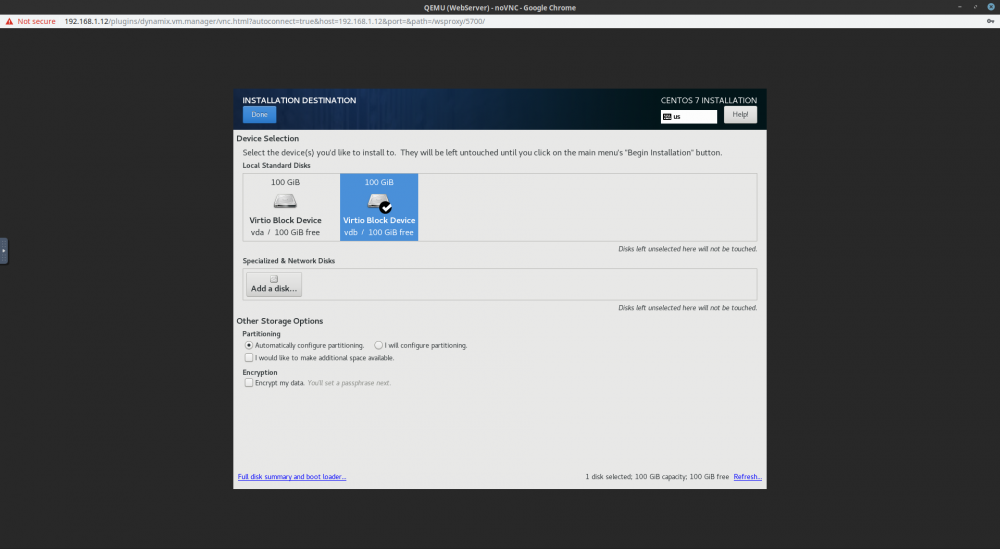Viewport: 1000px width, 549px height.
Task: Select Automatically configure partitioning radio
Action: (249, 345)
